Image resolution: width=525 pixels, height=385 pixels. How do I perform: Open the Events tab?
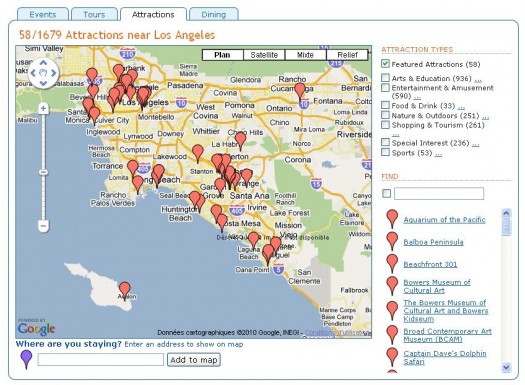(x=43, y=15)
